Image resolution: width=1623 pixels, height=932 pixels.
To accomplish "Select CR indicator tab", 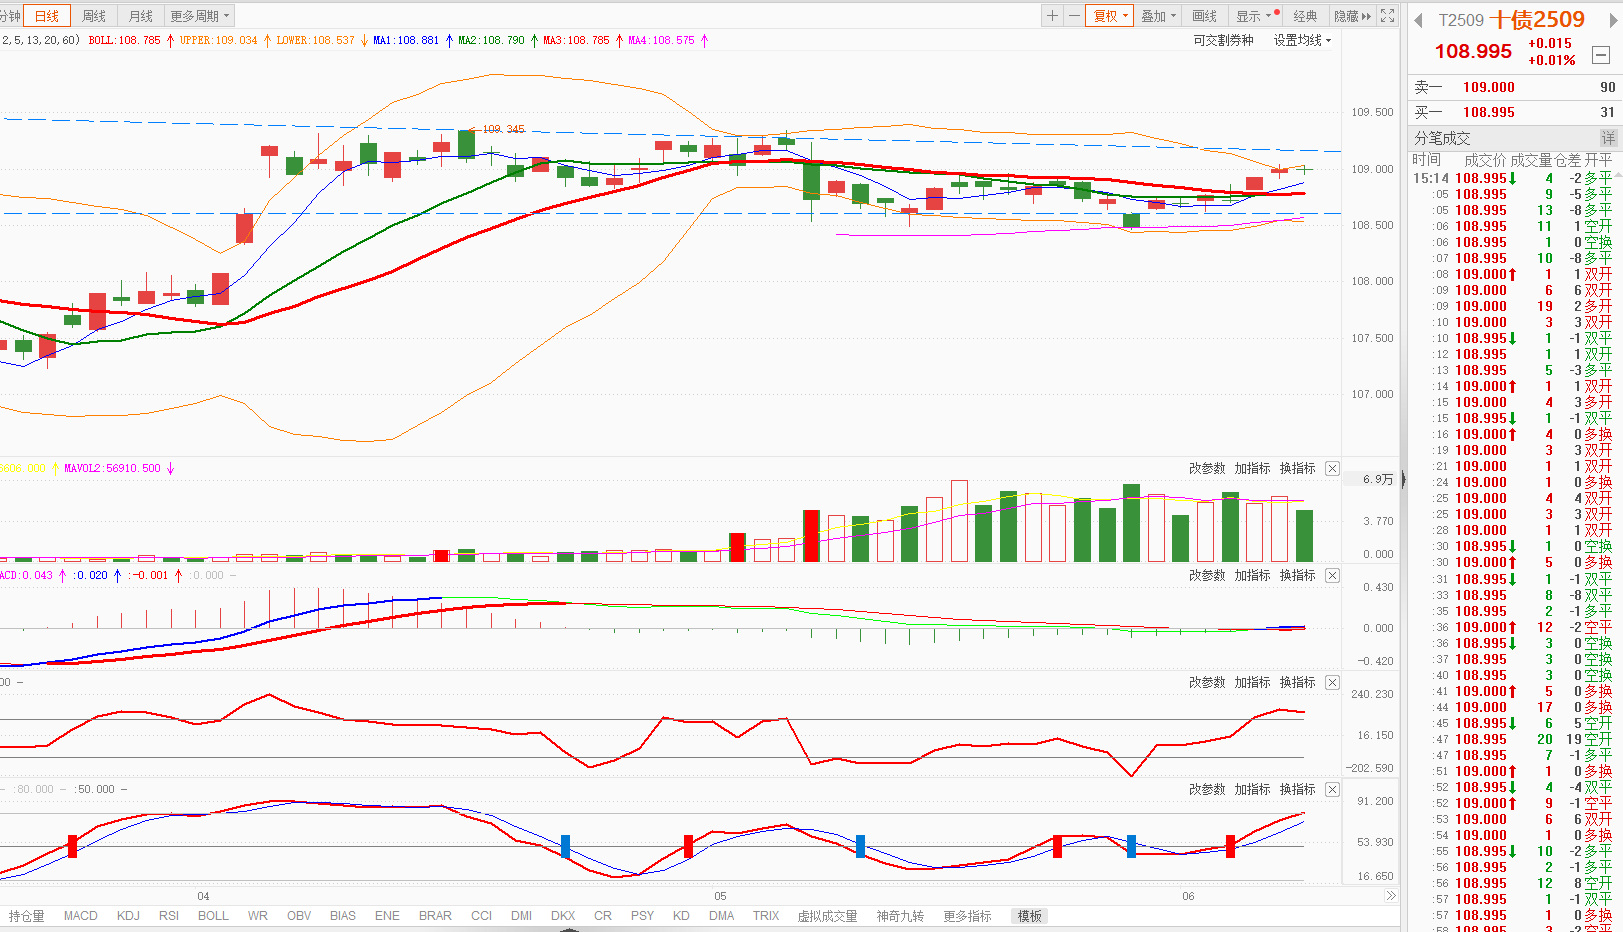I will point(603,915).
